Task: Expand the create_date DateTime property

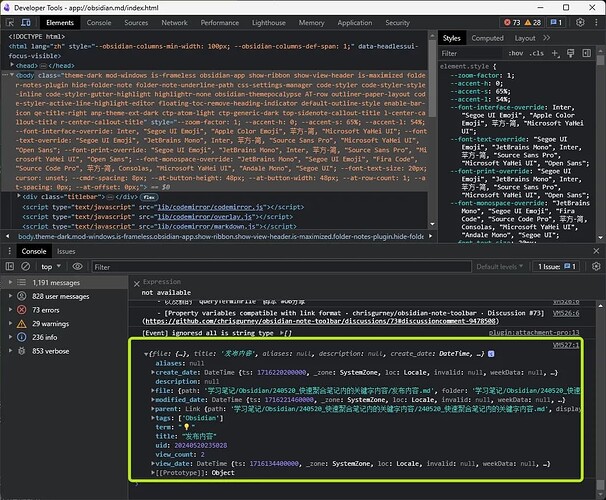Action: (153, 372)
